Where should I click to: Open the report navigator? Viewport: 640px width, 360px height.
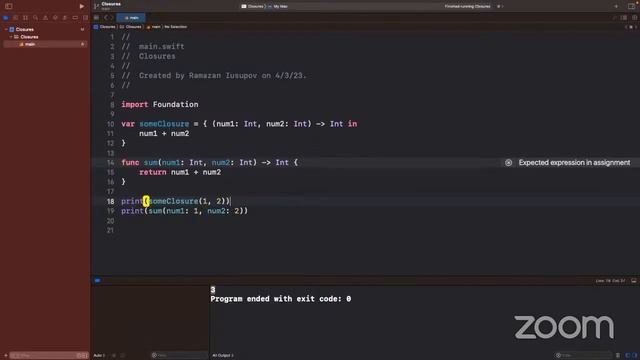[85, 18]
